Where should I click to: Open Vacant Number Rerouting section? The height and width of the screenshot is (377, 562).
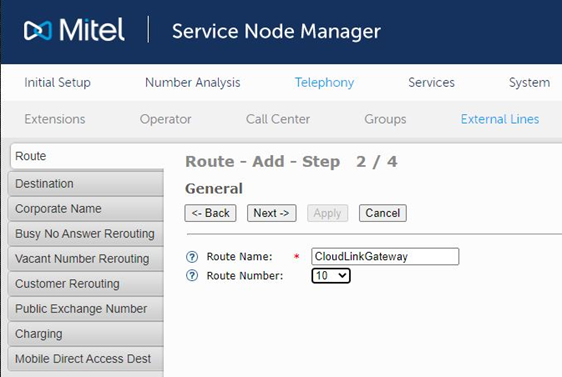pos(86,259)
